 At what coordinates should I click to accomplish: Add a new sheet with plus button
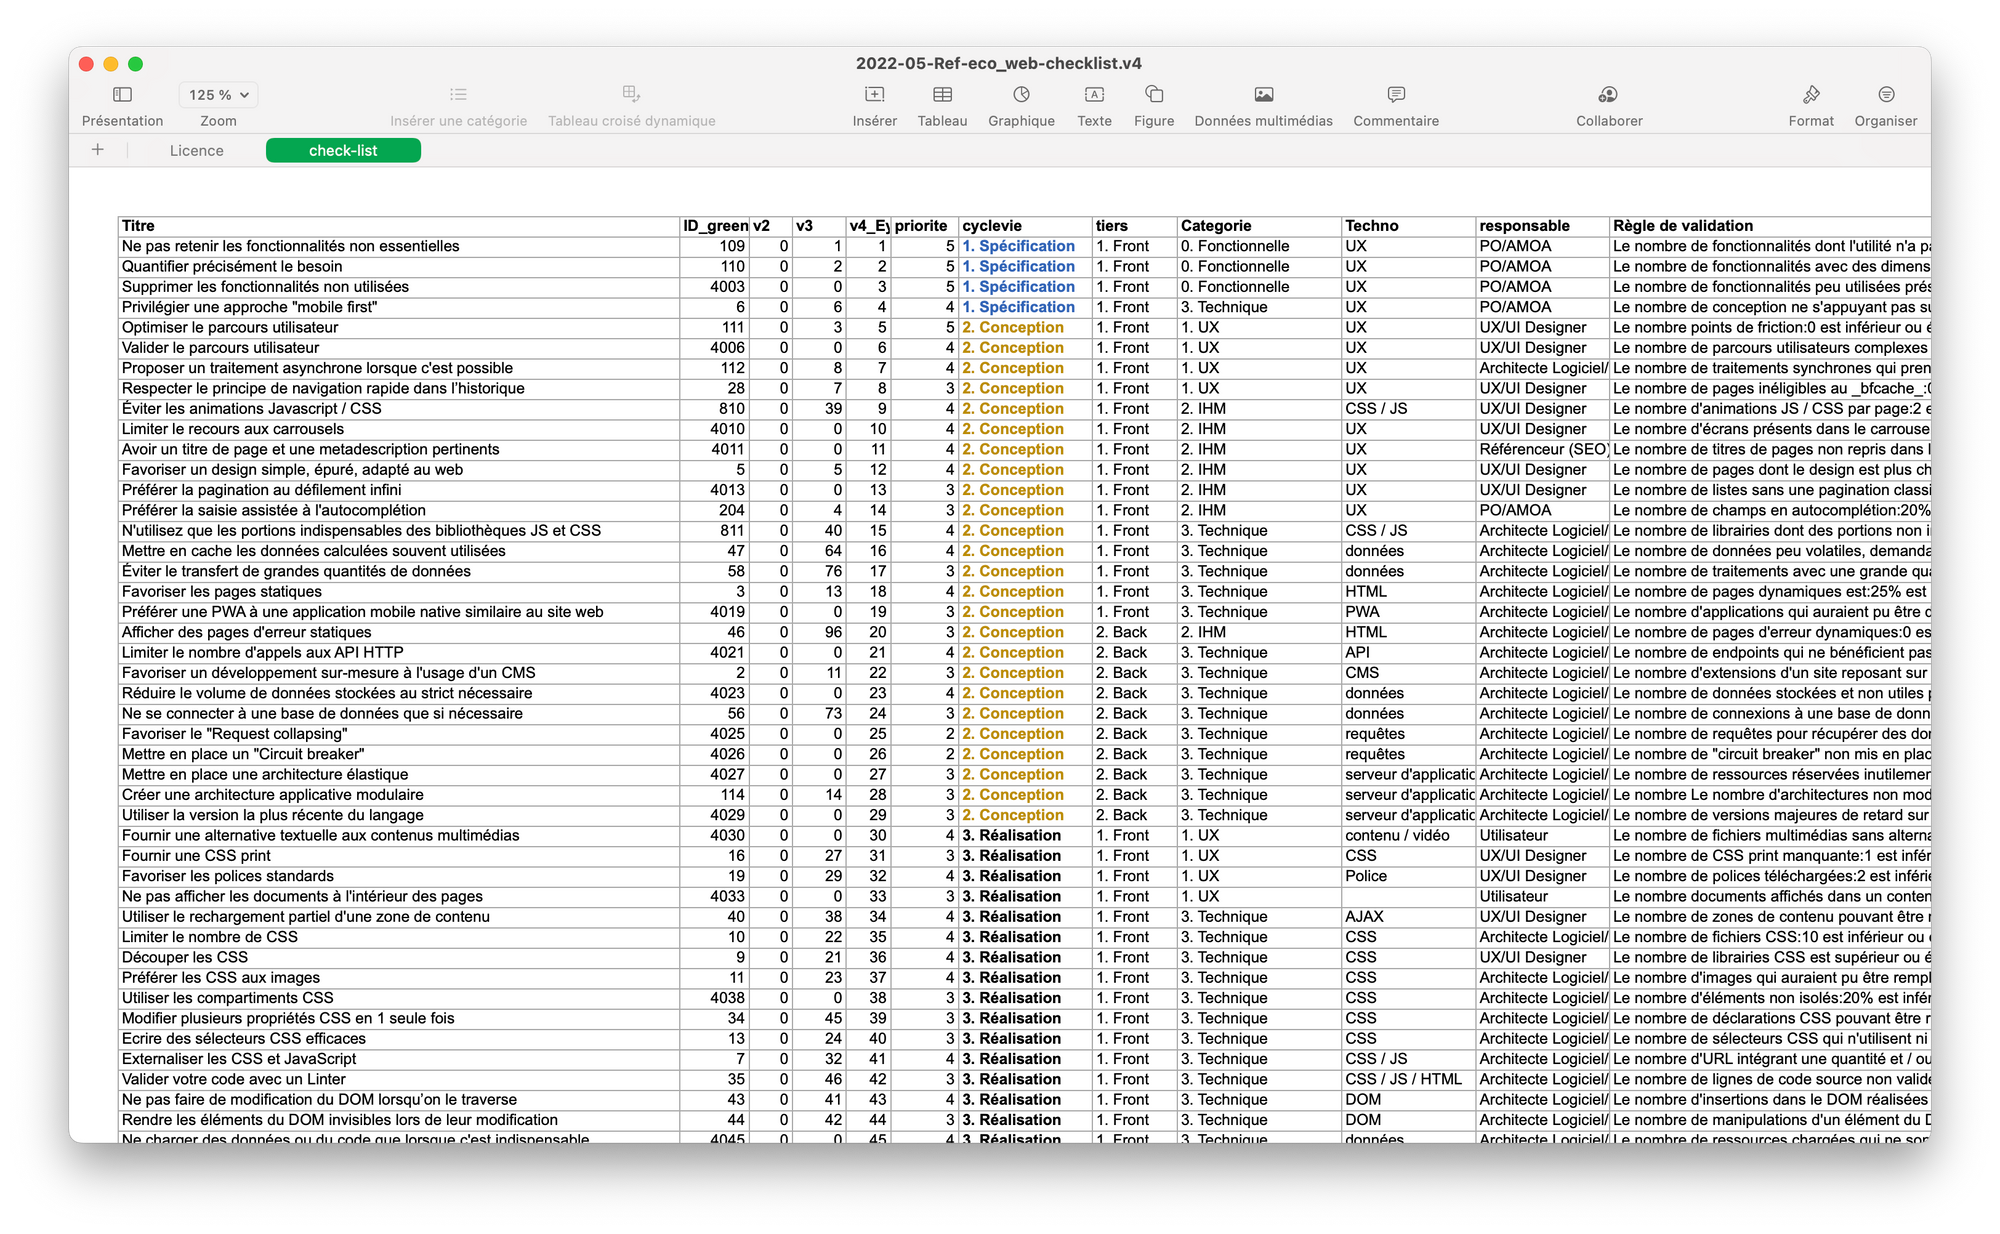tap(97, 150)
